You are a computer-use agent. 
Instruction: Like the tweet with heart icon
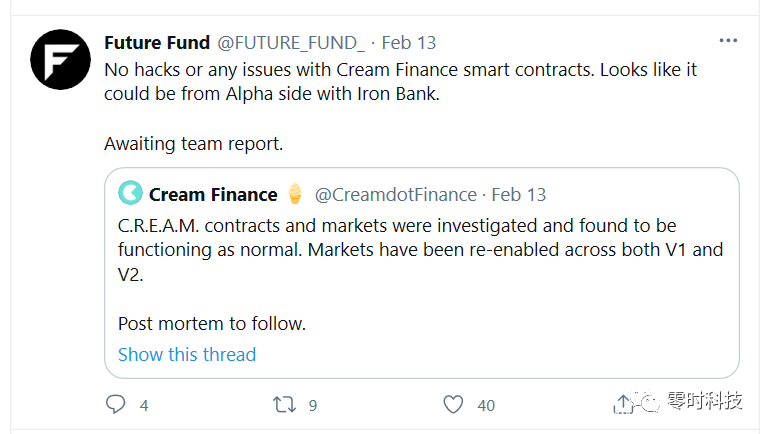click(x=453, y=405)
